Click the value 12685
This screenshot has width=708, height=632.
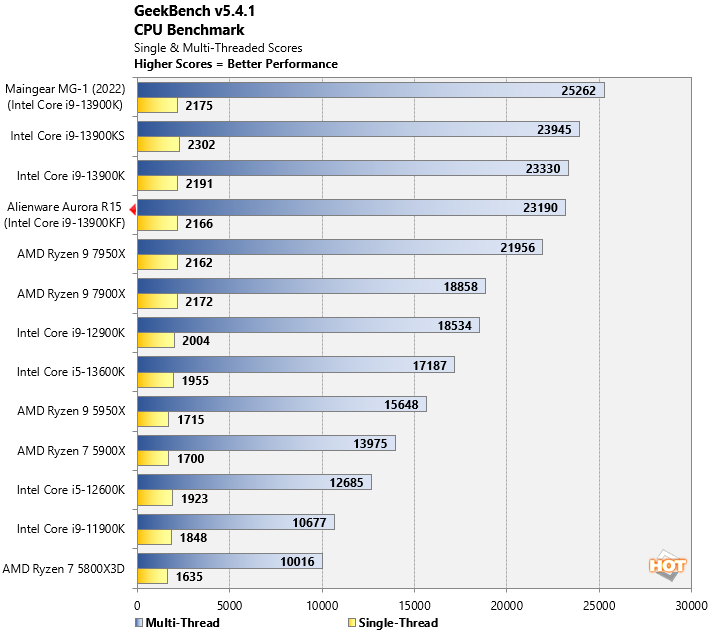click(x=346, y=483)
